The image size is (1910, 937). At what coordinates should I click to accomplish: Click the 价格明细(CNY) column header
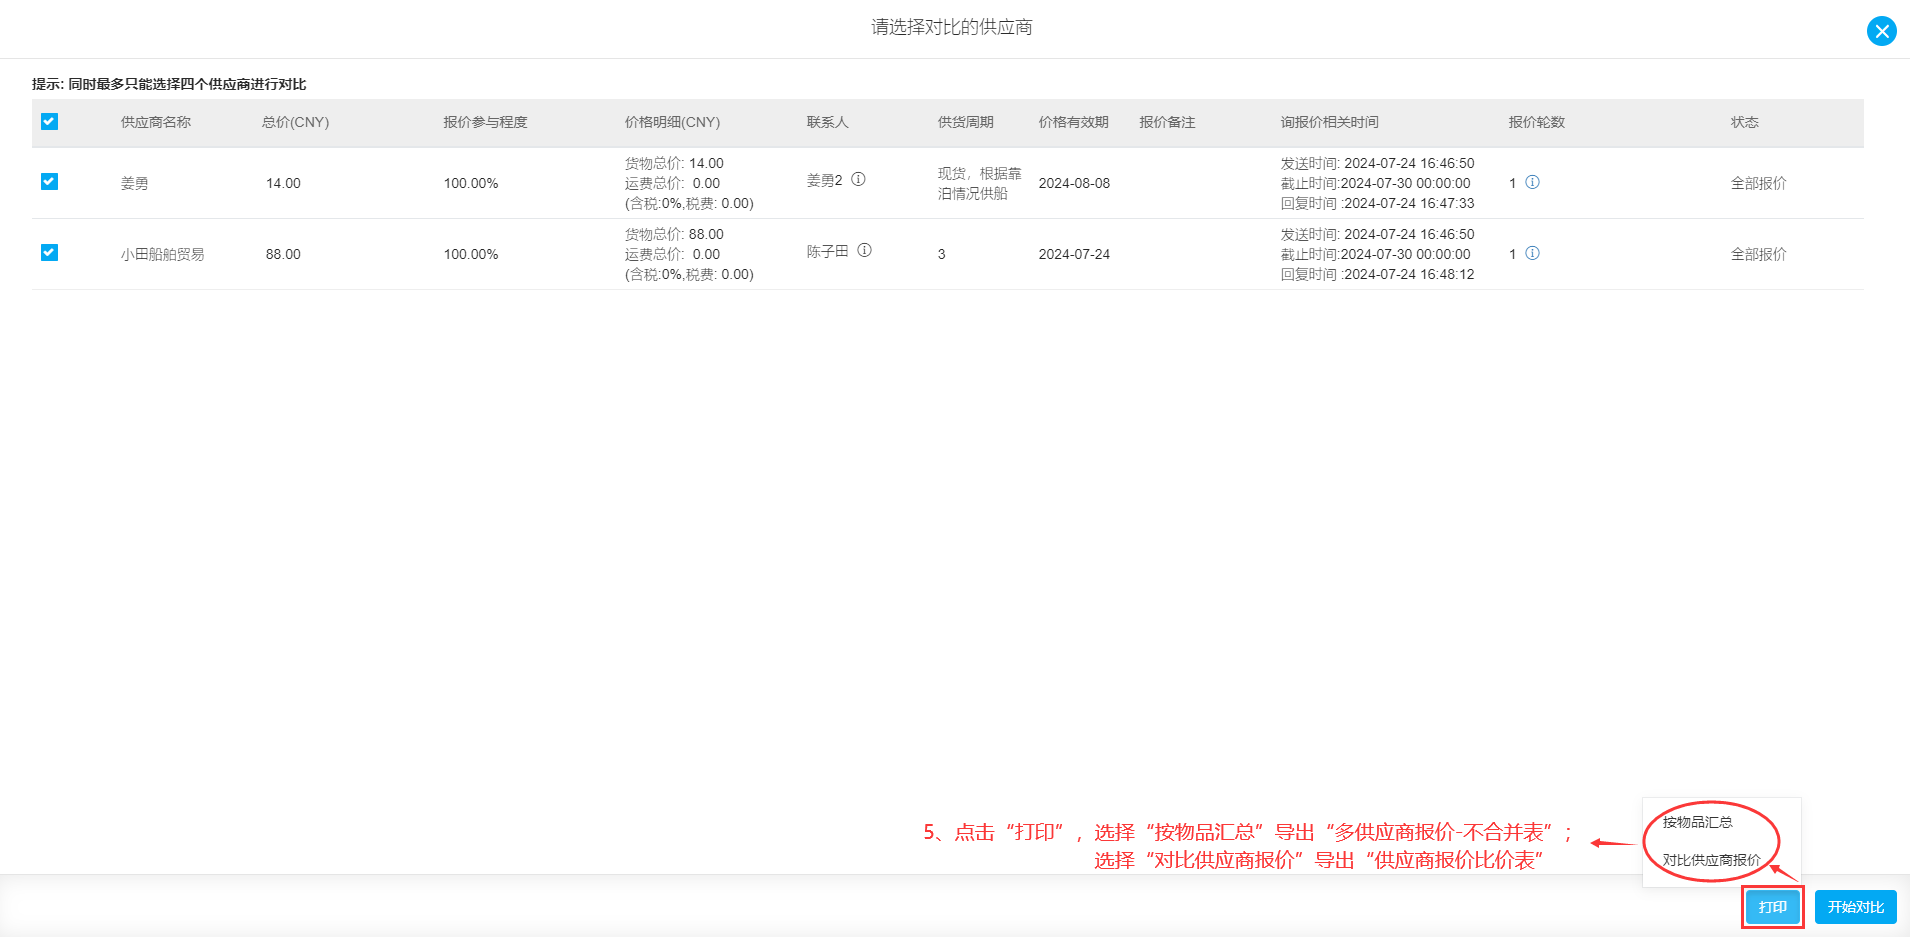coord(672,122)
